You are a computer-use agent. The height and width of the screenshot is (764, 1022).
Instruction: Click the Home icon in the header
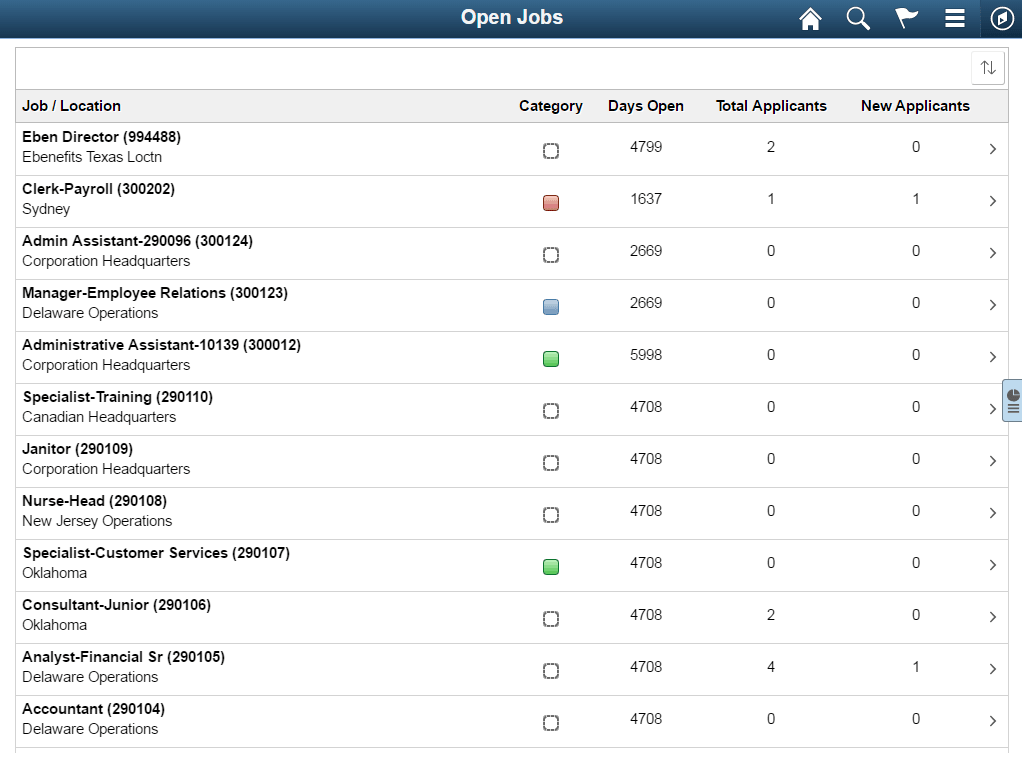[810, 18]
